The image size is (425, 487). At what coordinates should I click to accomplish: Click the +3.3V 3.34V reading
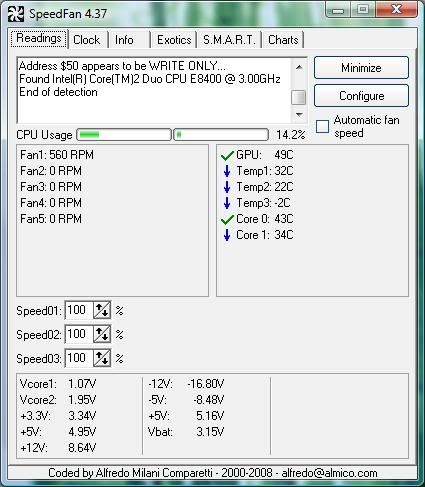58,416
